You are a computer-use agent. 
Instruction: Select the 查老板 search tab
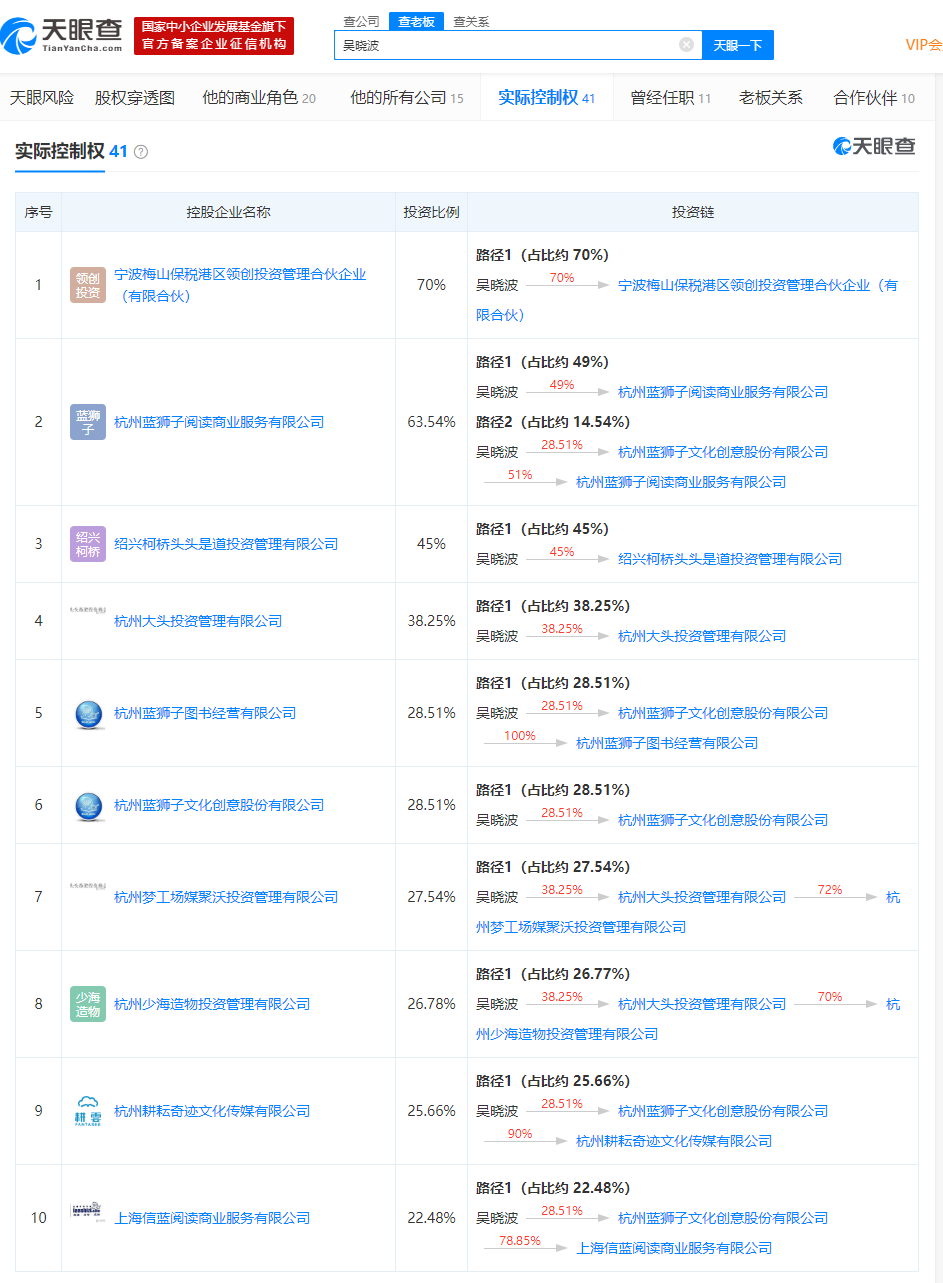(x=416, y=21)
